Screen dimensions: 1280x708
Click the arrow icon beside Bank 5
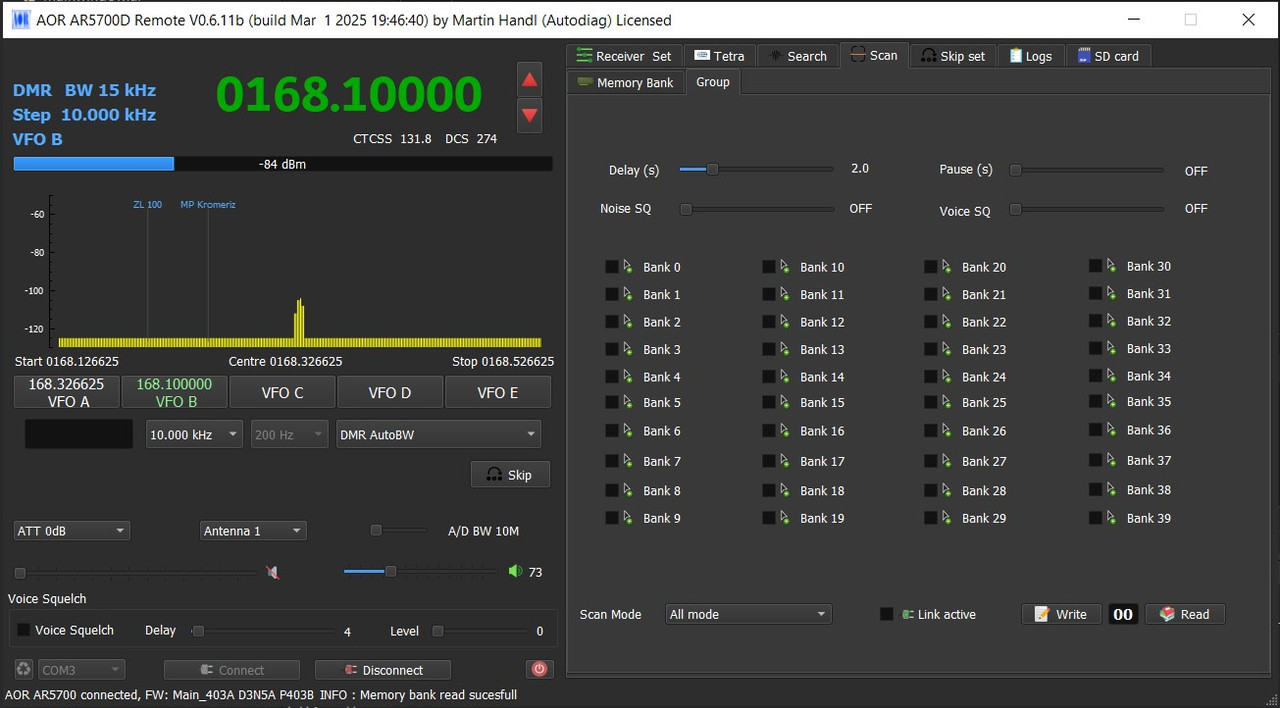(628, 402)
